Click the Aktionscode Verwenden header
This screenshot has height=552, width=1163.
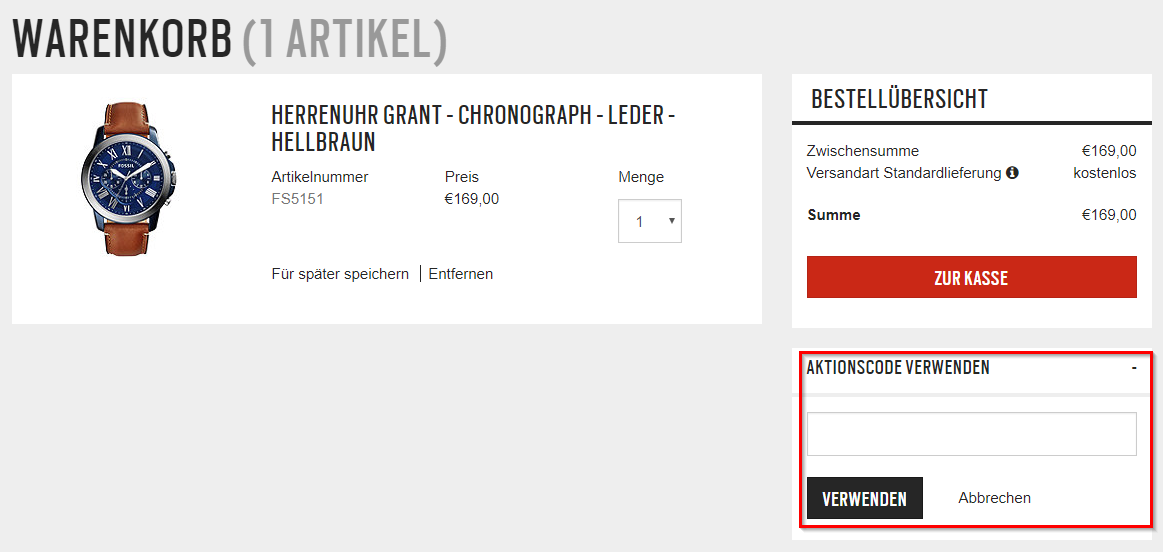897,367
